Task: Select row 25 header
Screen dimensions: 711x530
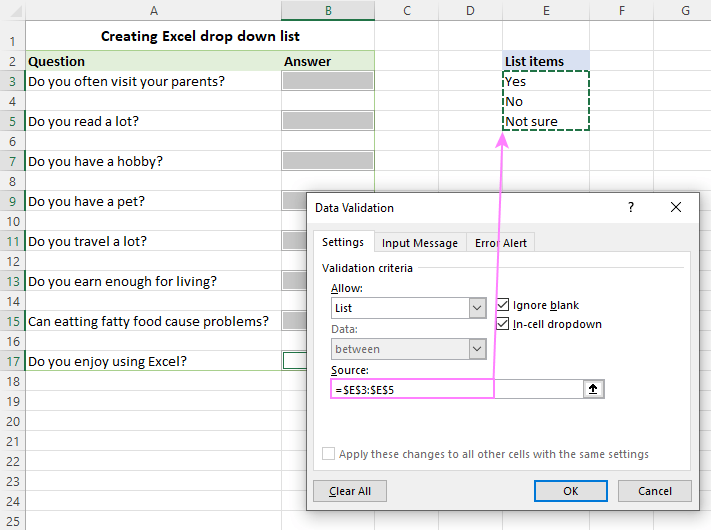Action: pos(13,521)
